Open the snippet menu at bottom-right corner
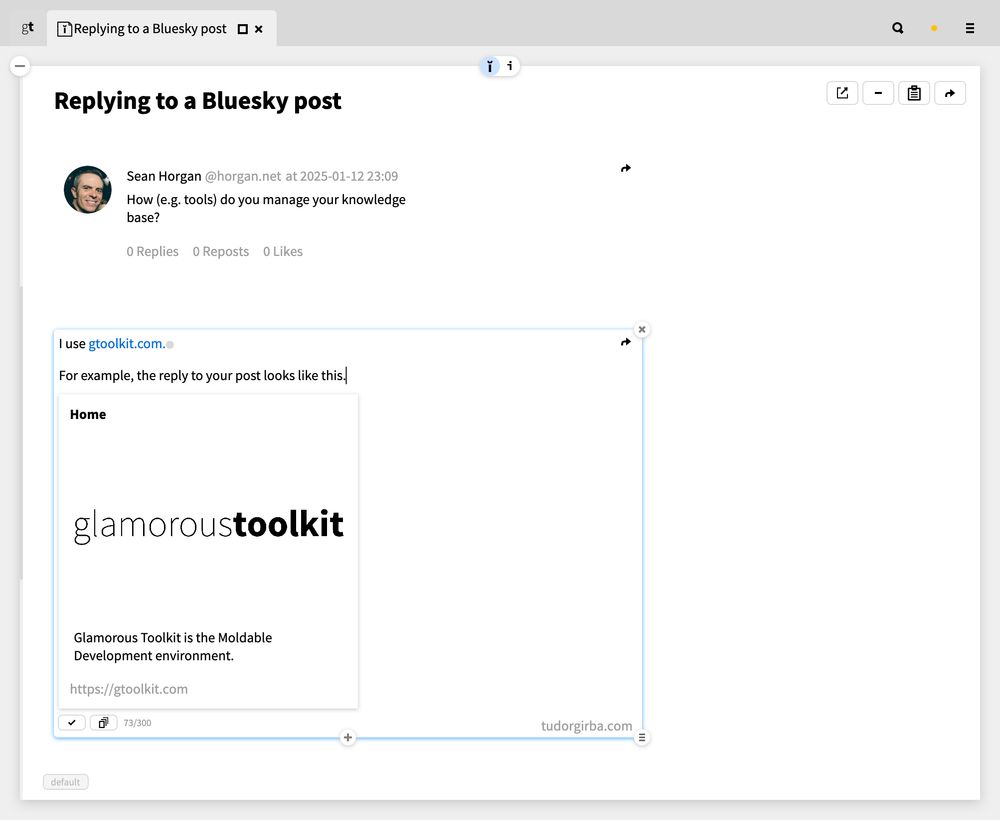1000x820 pixels. 642,738
